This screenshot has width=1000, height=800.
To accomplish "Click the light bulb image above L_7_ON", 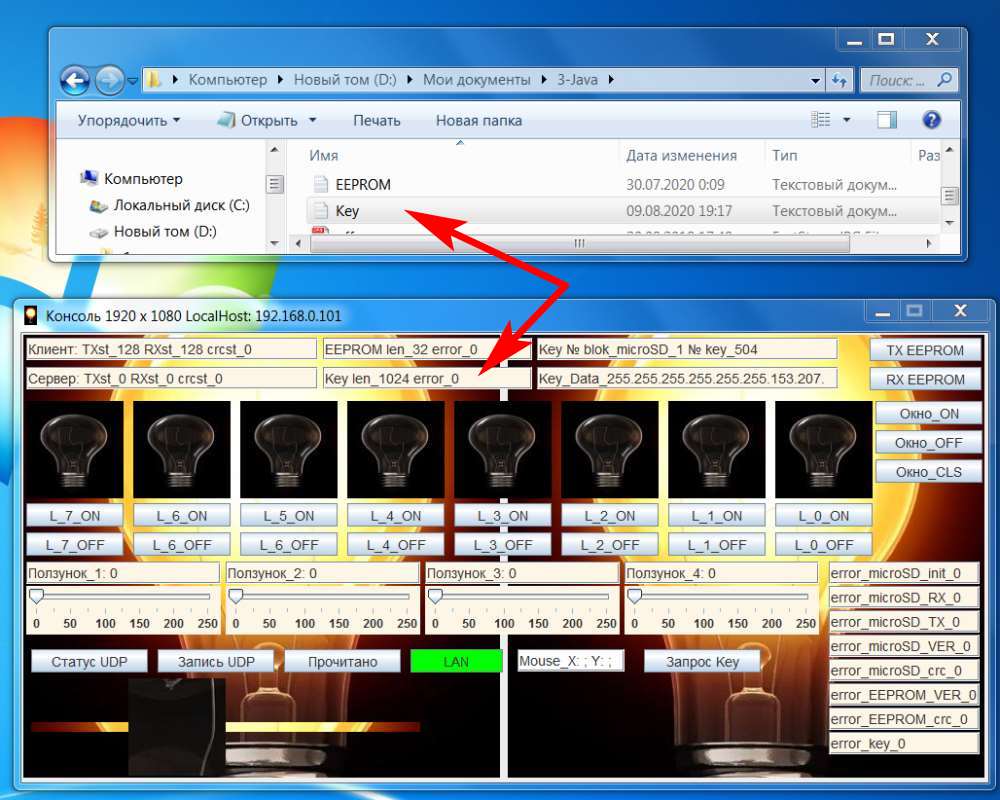I will coord(75,449).
